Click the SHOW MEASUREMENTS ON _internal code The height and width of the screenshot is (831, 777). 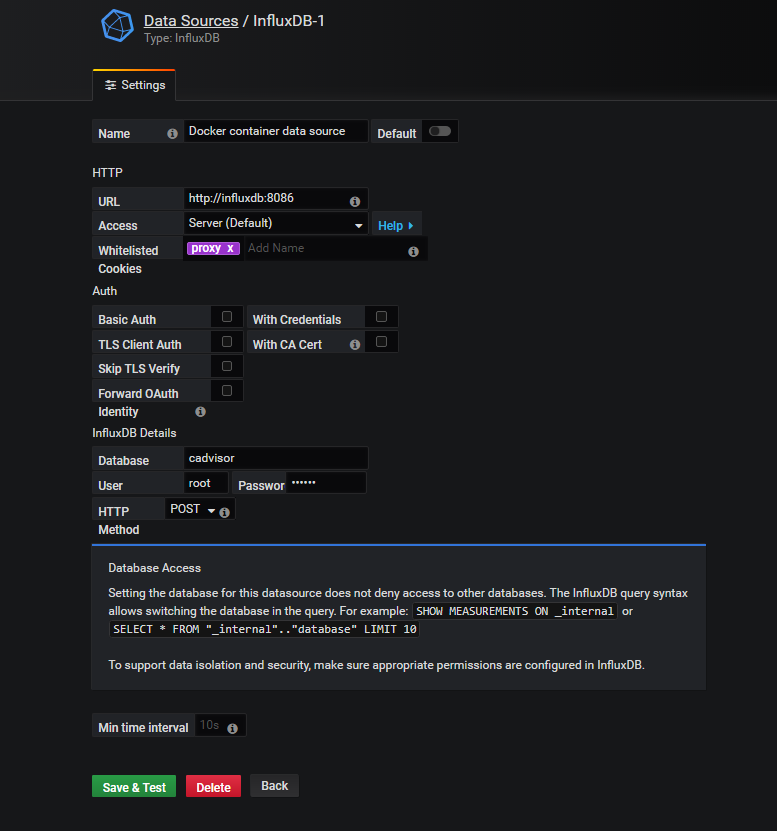point(515,611)
